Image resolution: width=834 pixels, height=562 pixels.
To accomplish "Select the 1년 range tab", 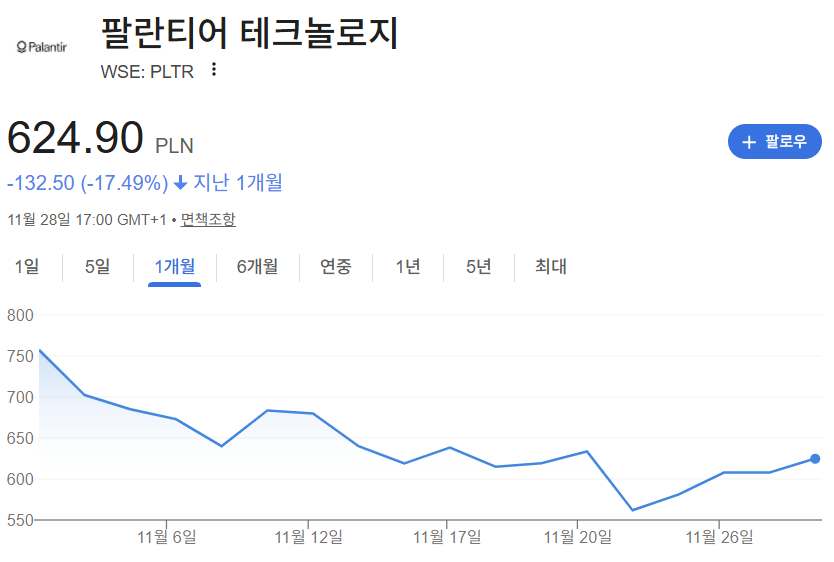I will 408,266.
